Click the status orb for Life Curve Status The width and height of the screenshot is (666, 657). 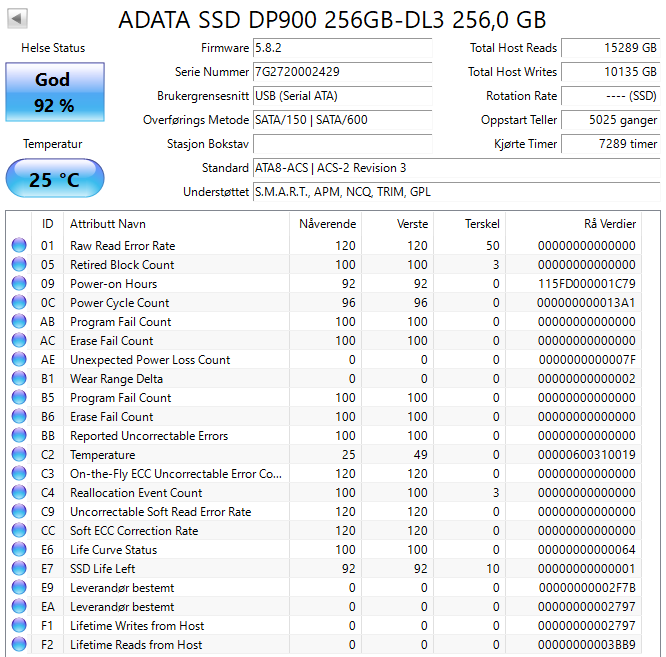(19, 549)
